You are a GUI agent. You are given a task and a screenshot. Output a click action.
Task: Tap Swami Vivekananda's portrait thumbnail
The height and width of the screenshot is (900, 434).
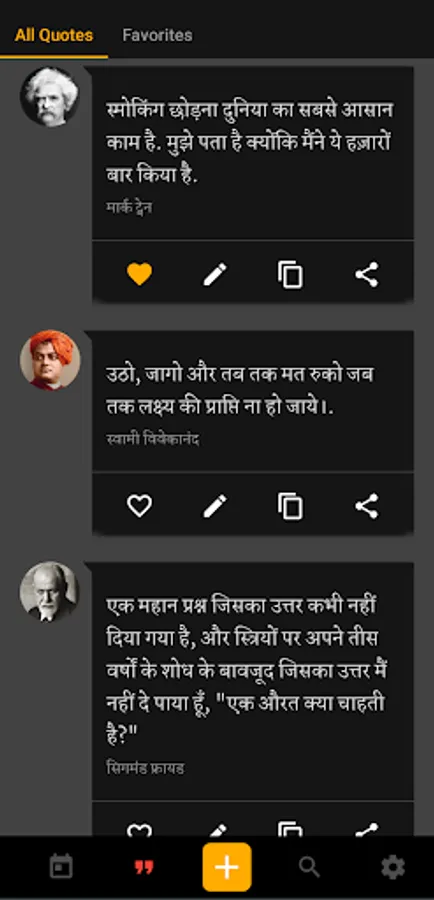point(50,360)
